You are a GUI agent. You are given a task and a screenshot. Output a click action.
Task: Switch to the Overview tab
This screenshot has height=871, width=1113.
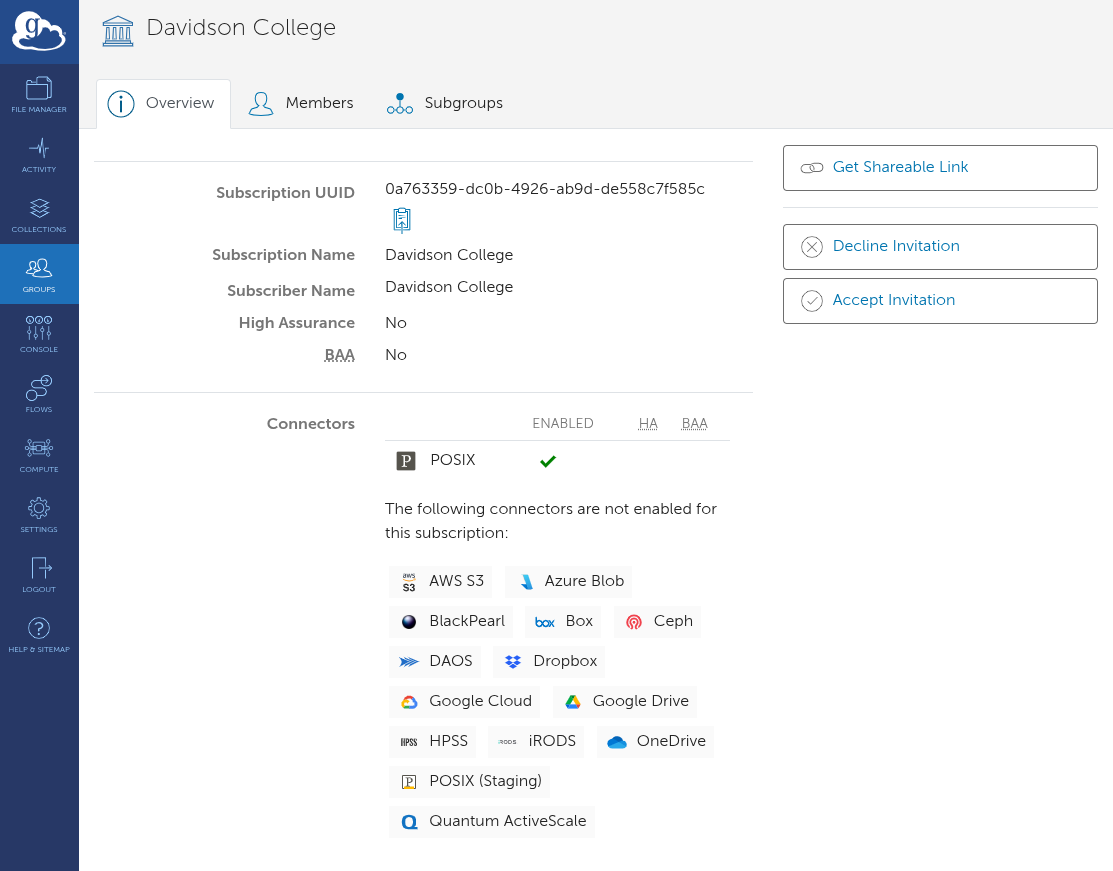163,104
